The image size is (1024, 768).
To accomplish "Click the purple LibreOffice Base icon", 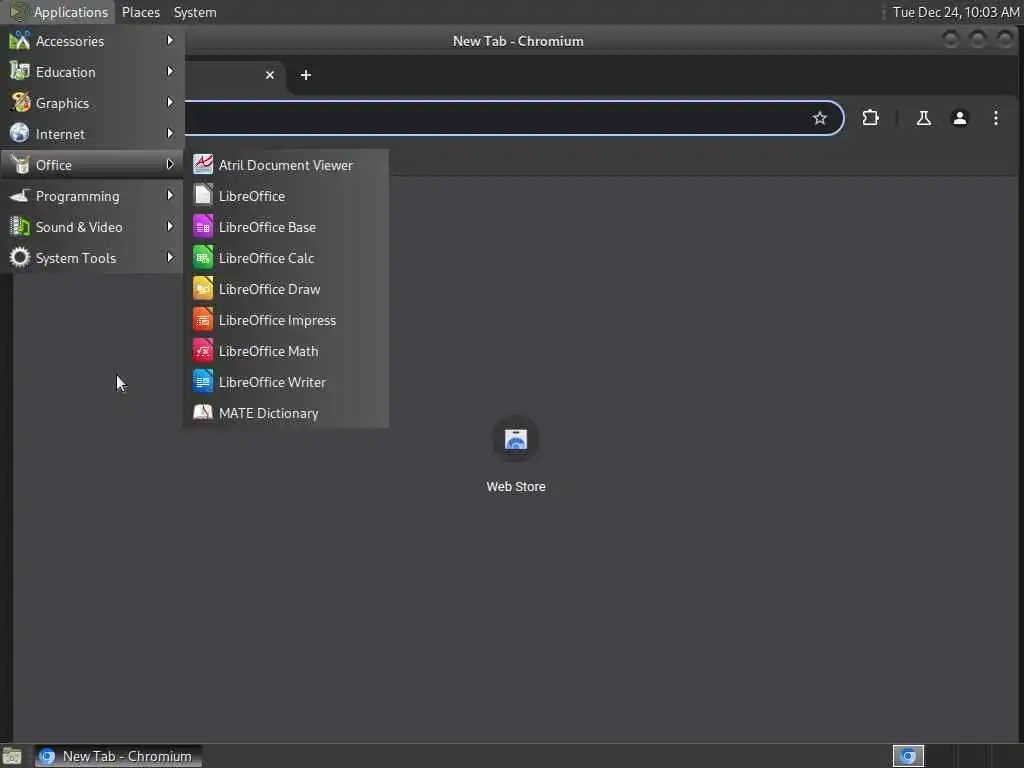I will (203, 227).
